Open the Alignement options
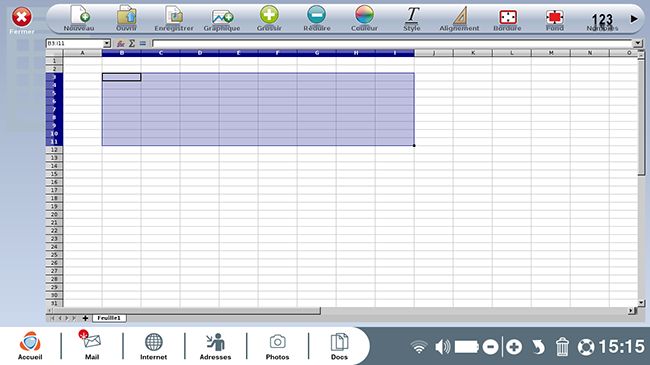Viewport: 650px width, 365px height. click(459, 18)
